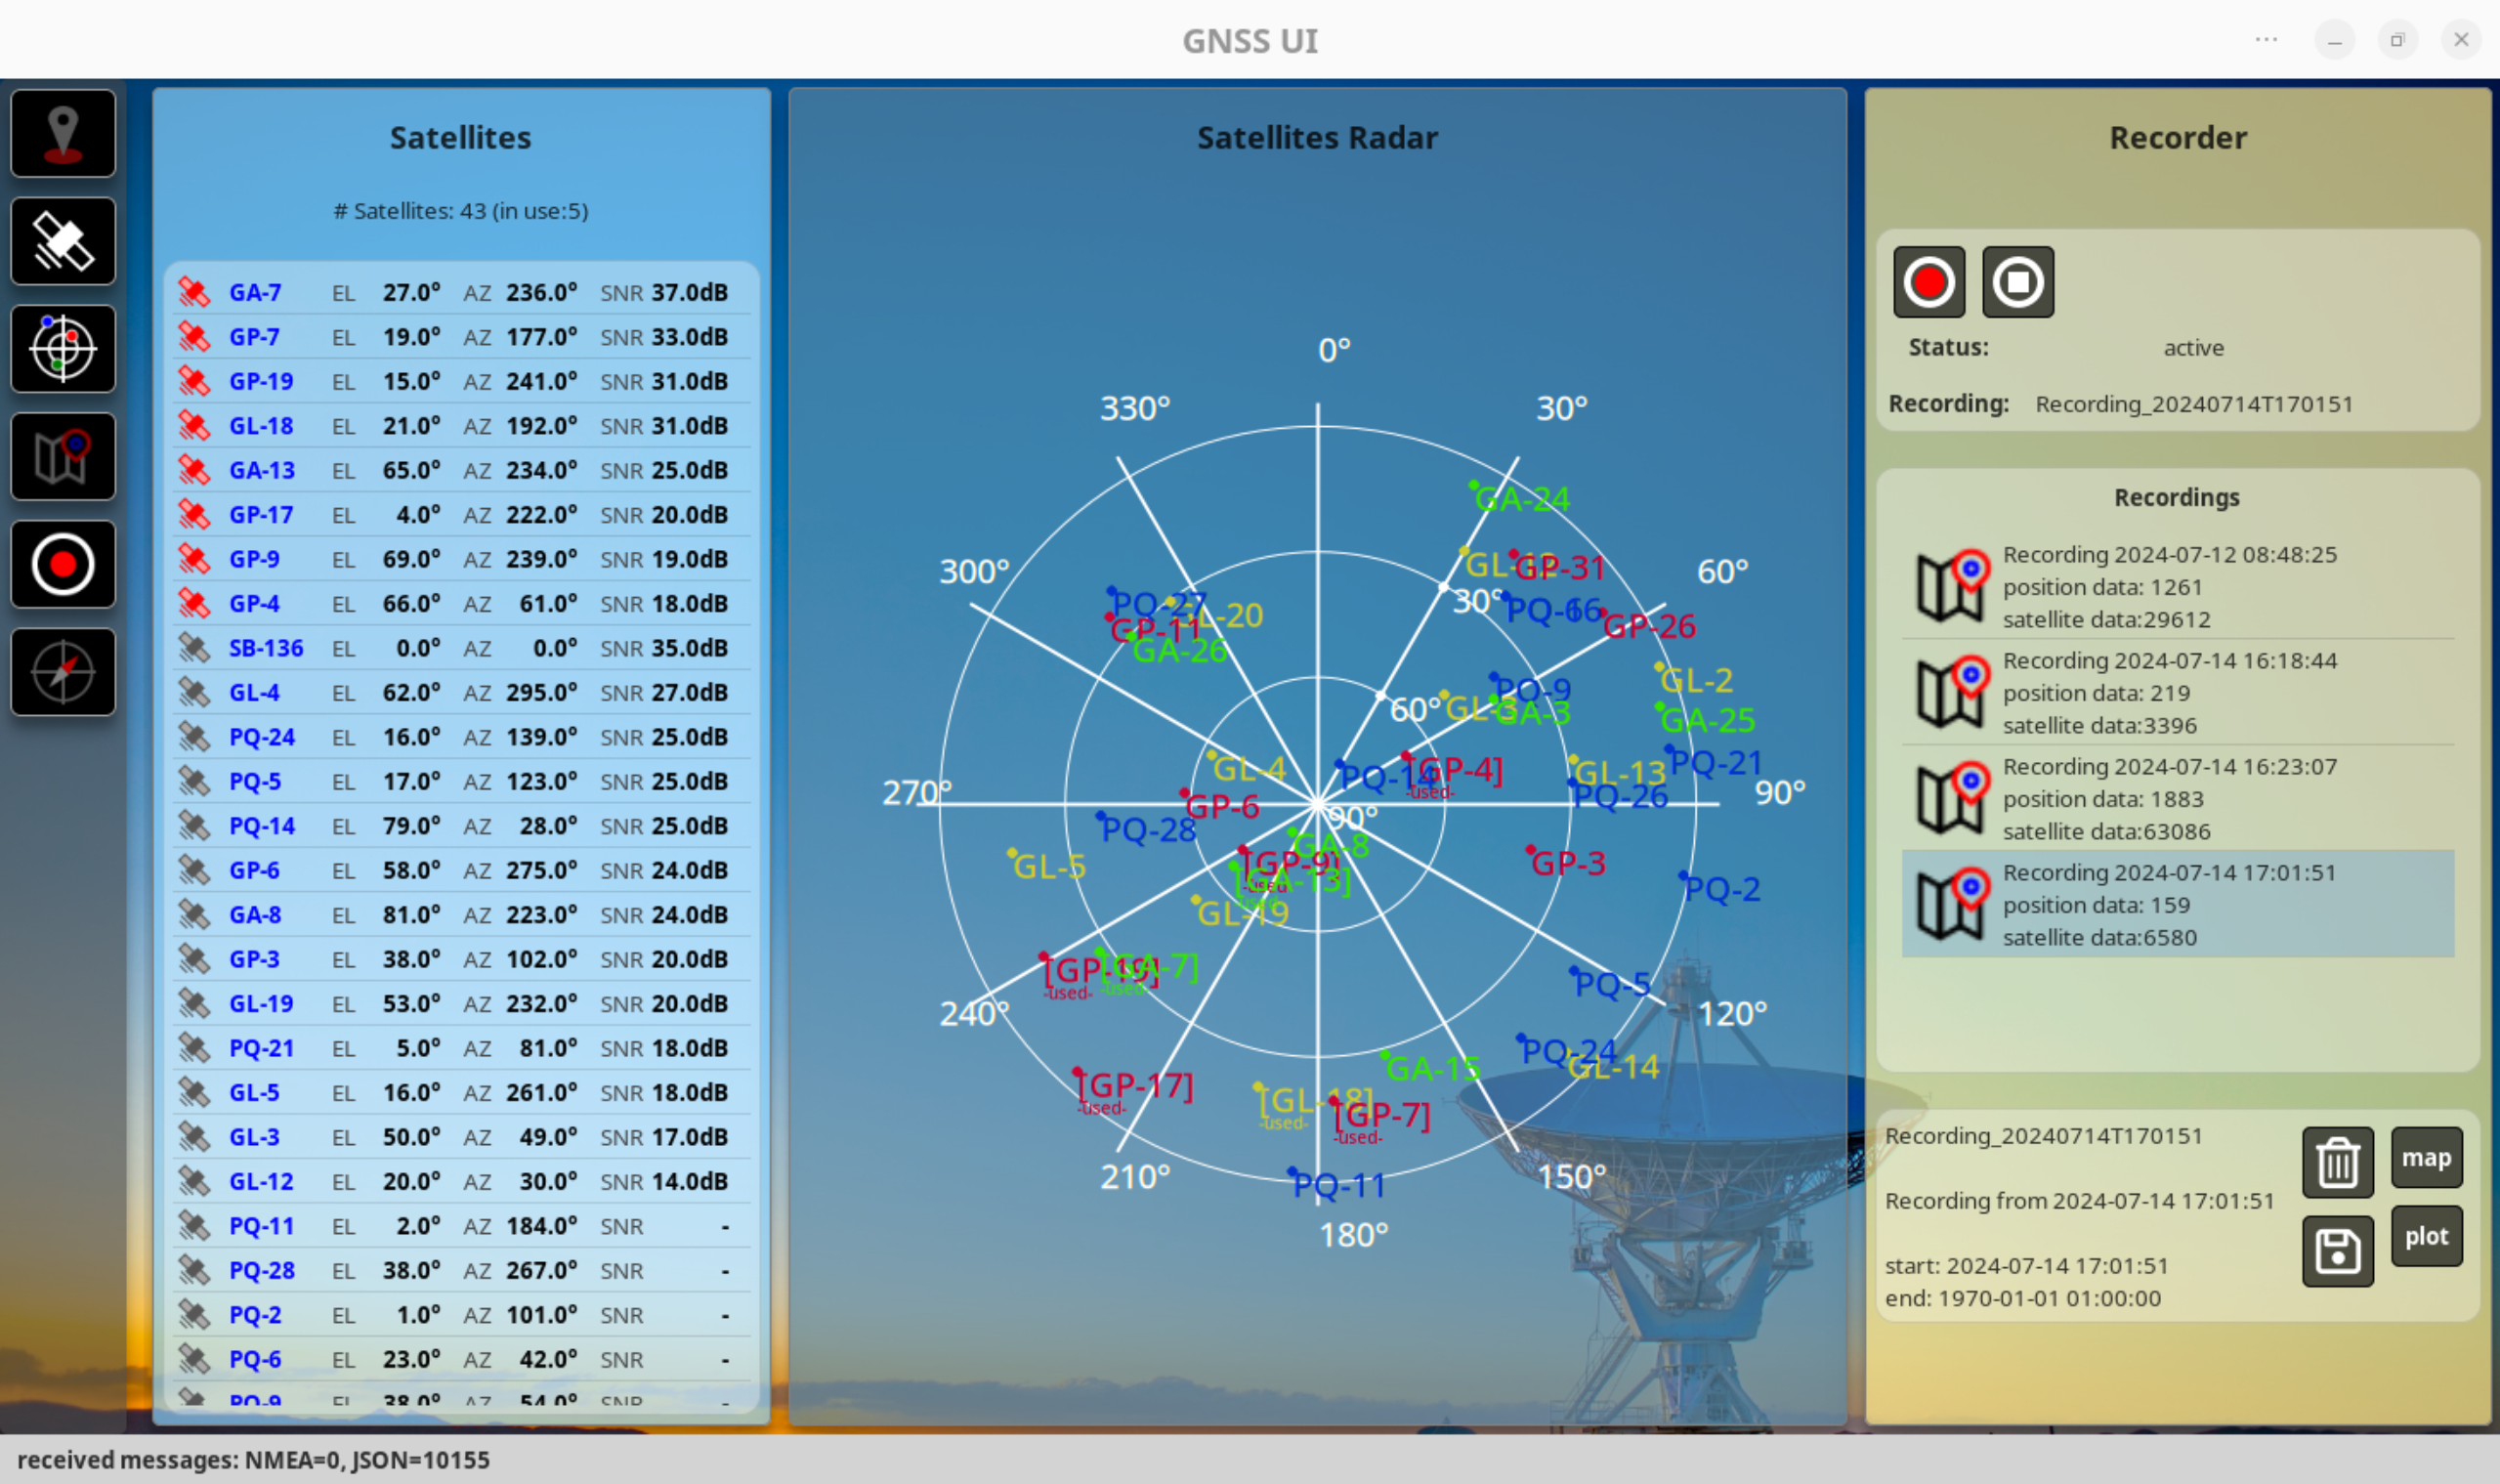Image resolution: width=2500 pixels, height=1484 pixels.
Task: Click the GA-7 satellite row
Action: (460, 293)
